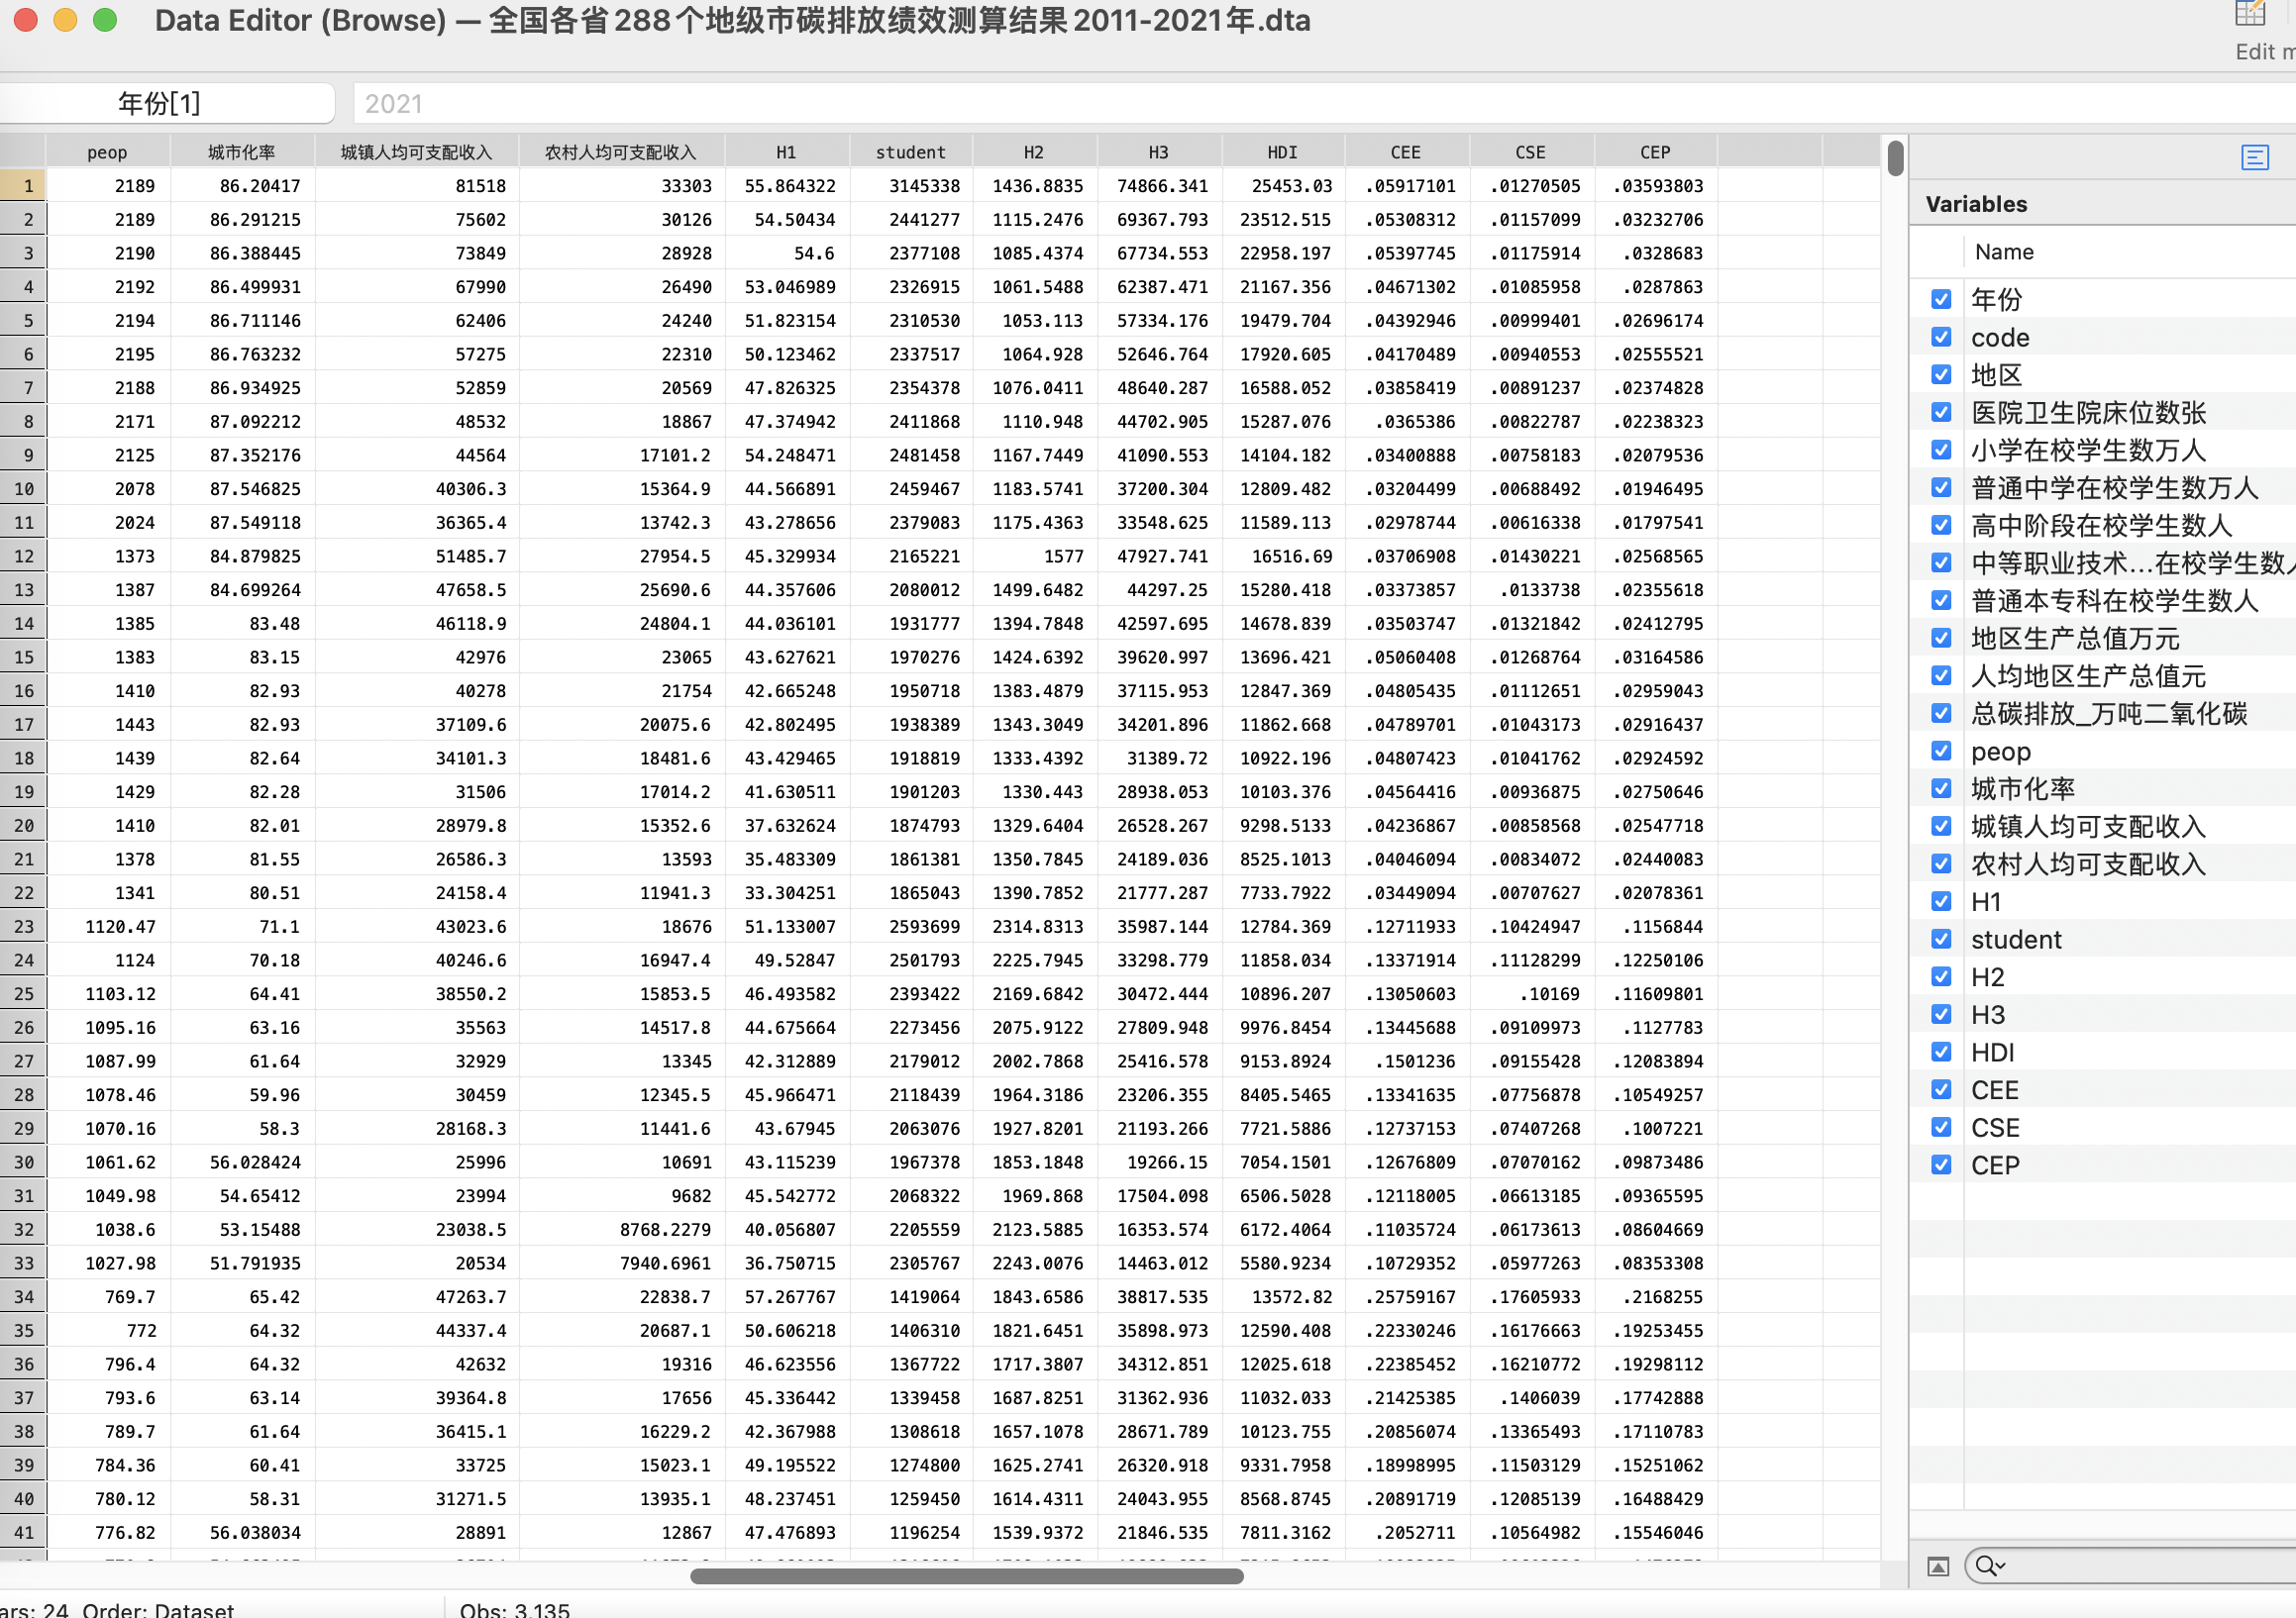Select the 城市化率 column header
Image resolution: width=2296 pixels, height=1618 pixels.
pos(241,152)
